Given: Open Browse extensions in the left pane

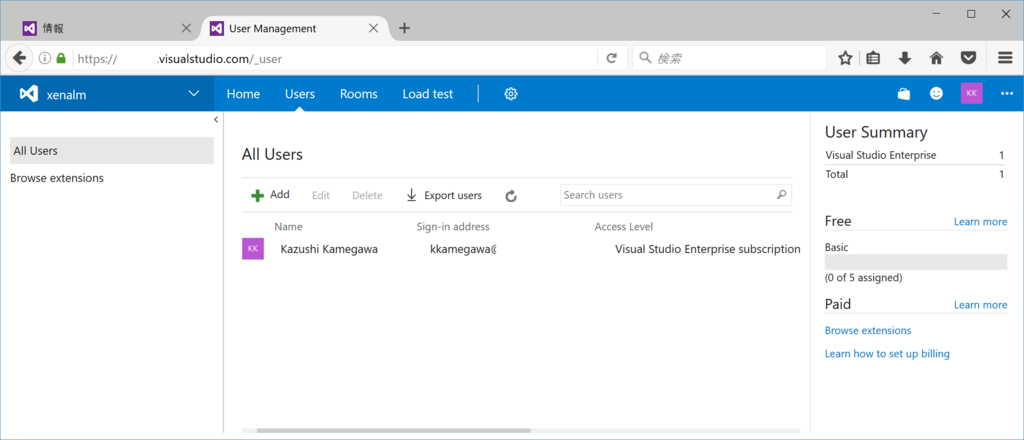Looking at the screenshot, I should click(57, 178).
